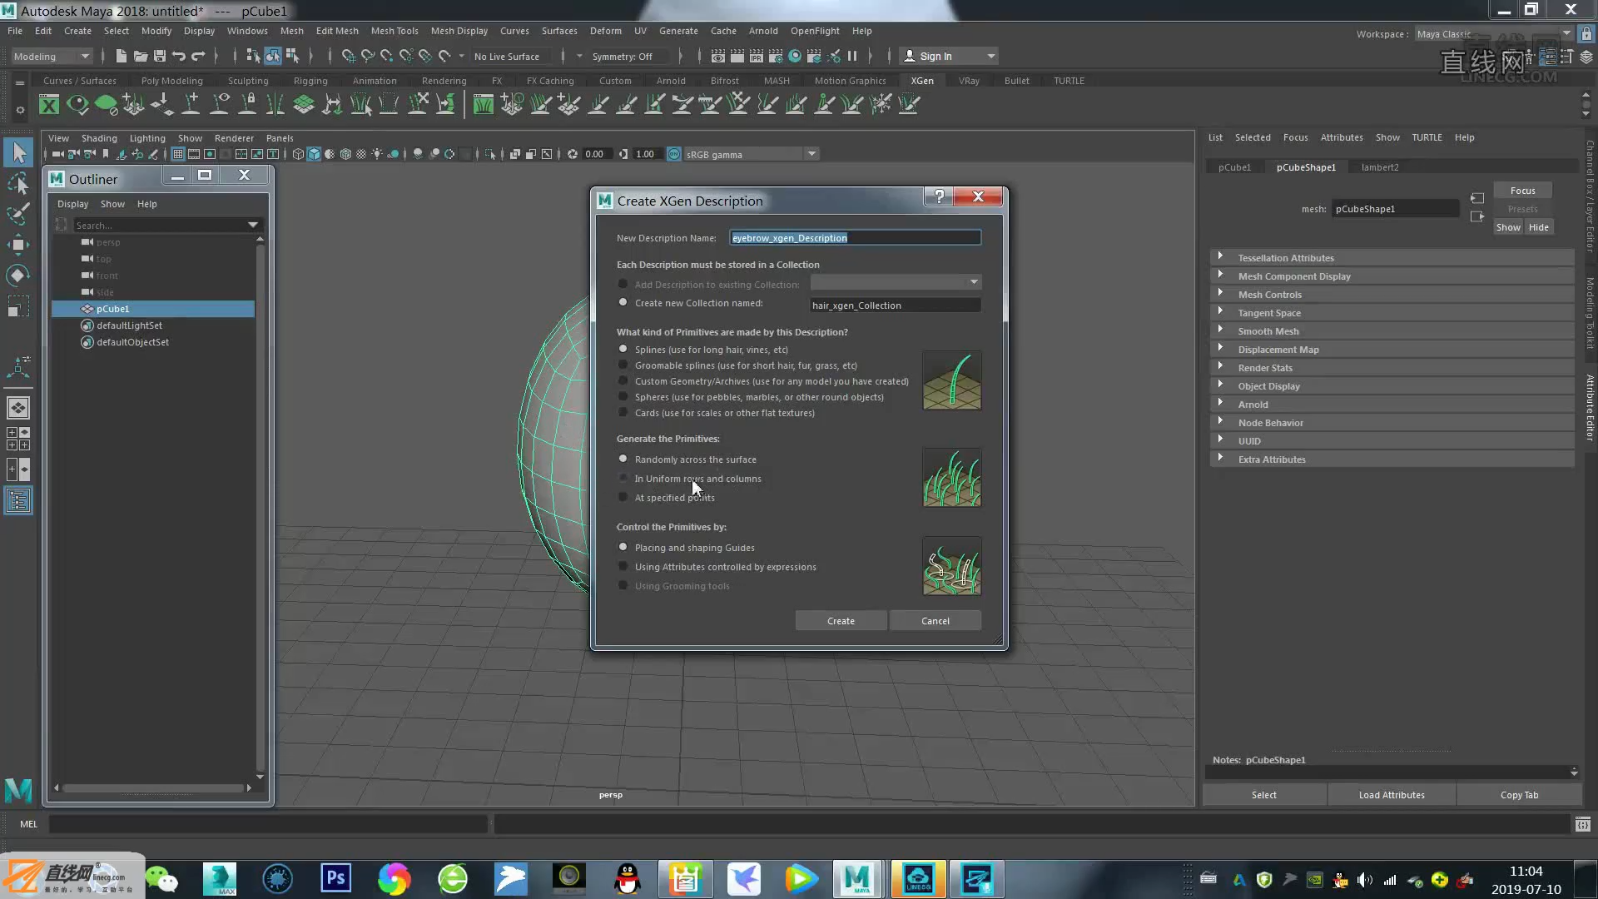Screen dimensions: 1598x899
Task: Click the Undo arrow icon
Action: point(179,56)
